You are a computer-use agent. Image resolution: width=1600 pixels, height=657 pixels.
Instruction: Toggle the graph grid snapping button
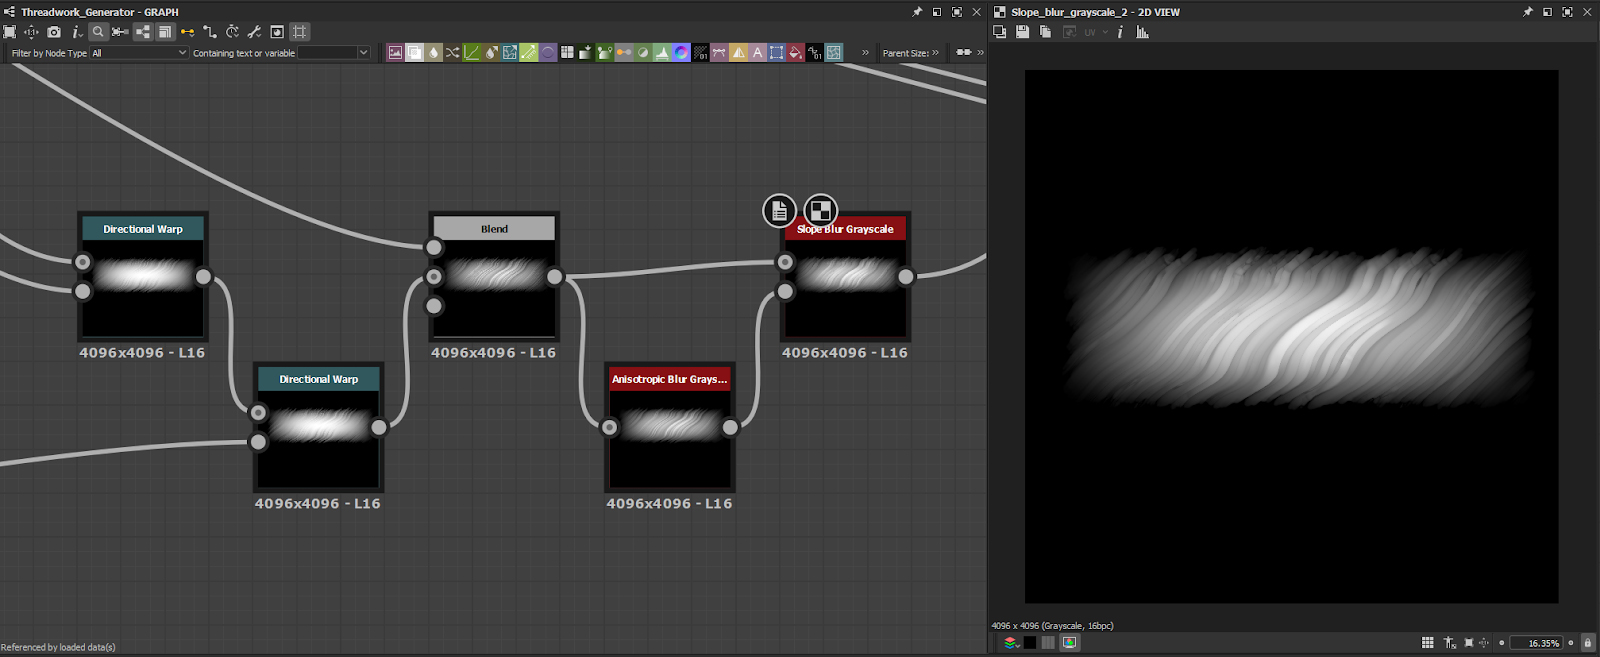click(x=300, y=32)
